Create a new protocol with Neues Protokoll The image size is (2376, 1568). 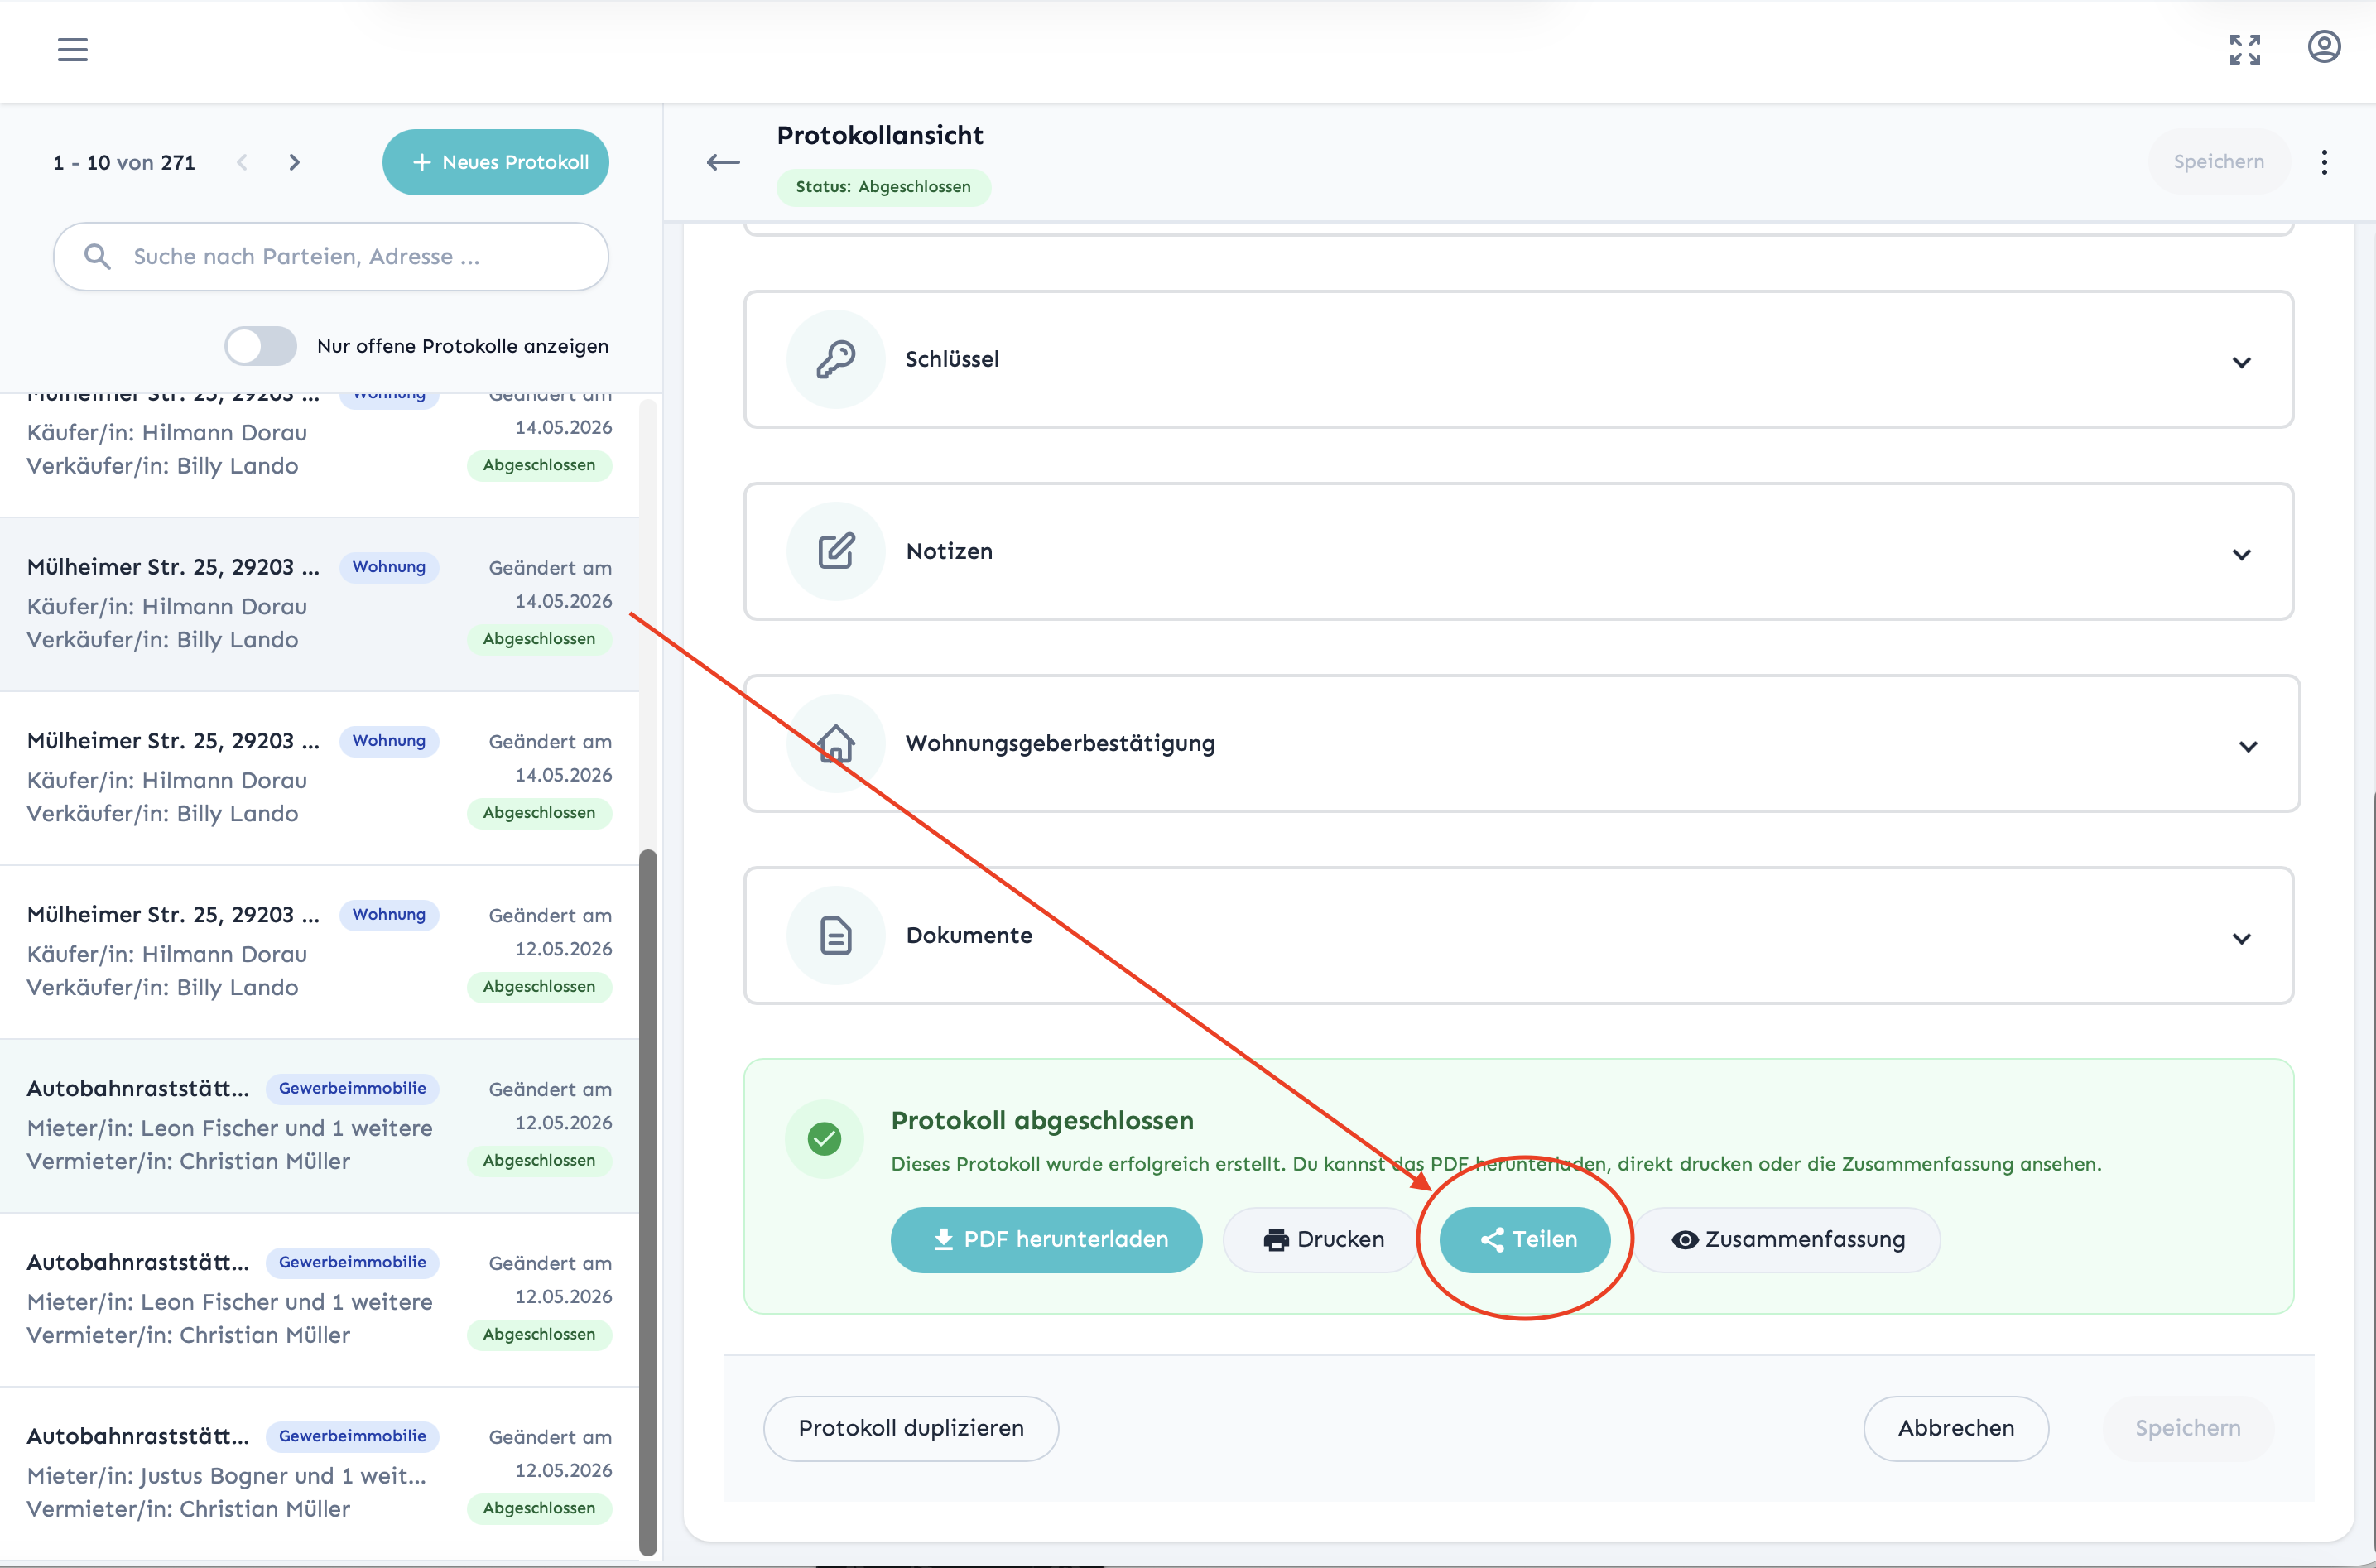pos(495,162)
